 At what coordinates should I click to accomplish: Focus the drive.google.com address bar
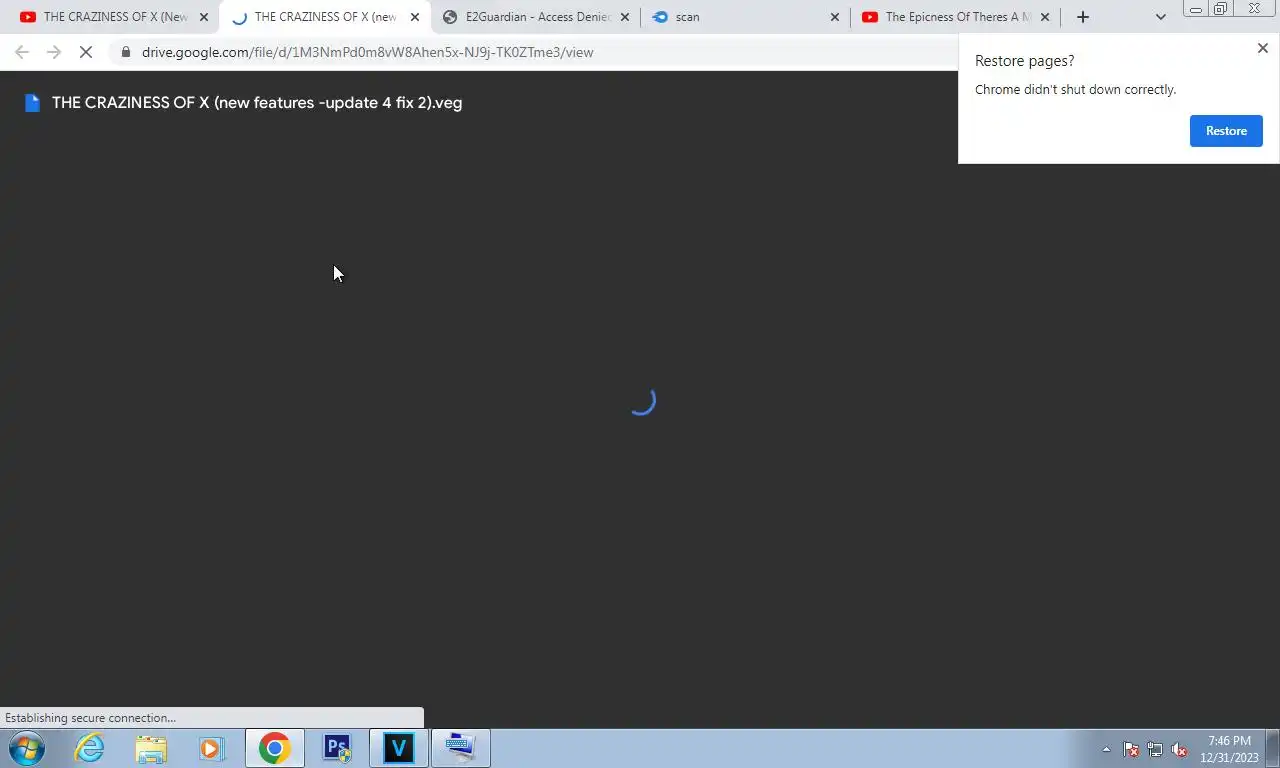368,52
